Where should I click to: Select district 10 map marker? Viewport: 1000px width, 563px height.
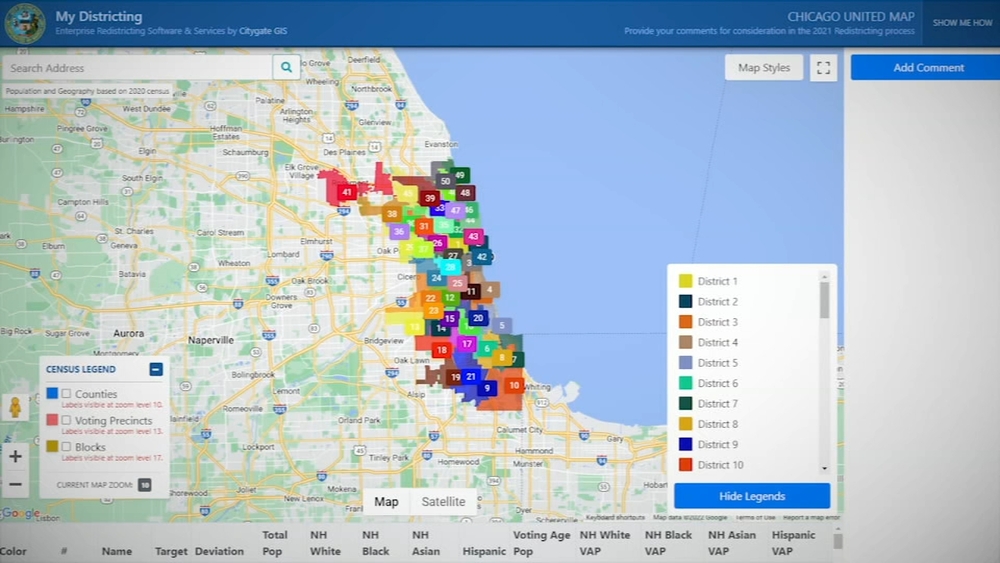tap(513, 385)
